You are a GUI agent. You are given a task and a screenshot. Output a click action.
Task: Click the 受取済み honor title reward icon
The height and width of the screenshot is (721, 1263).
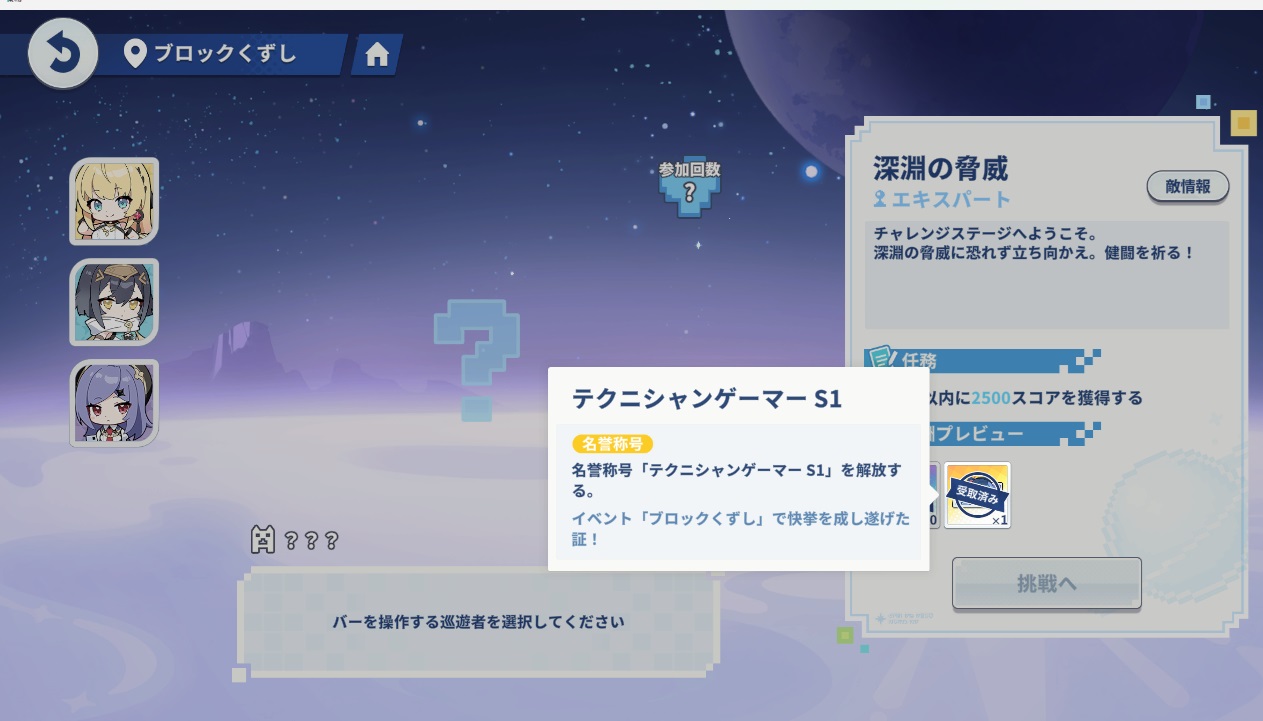[977, 495]
